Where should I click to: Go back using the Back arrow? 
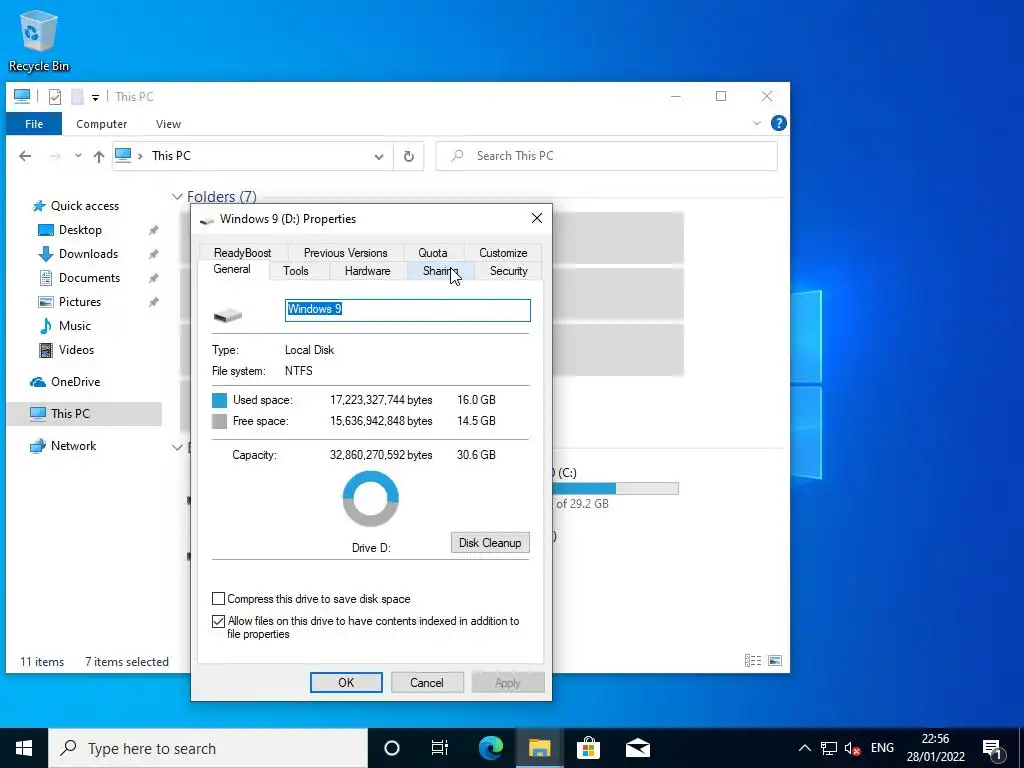pos(25,156)
